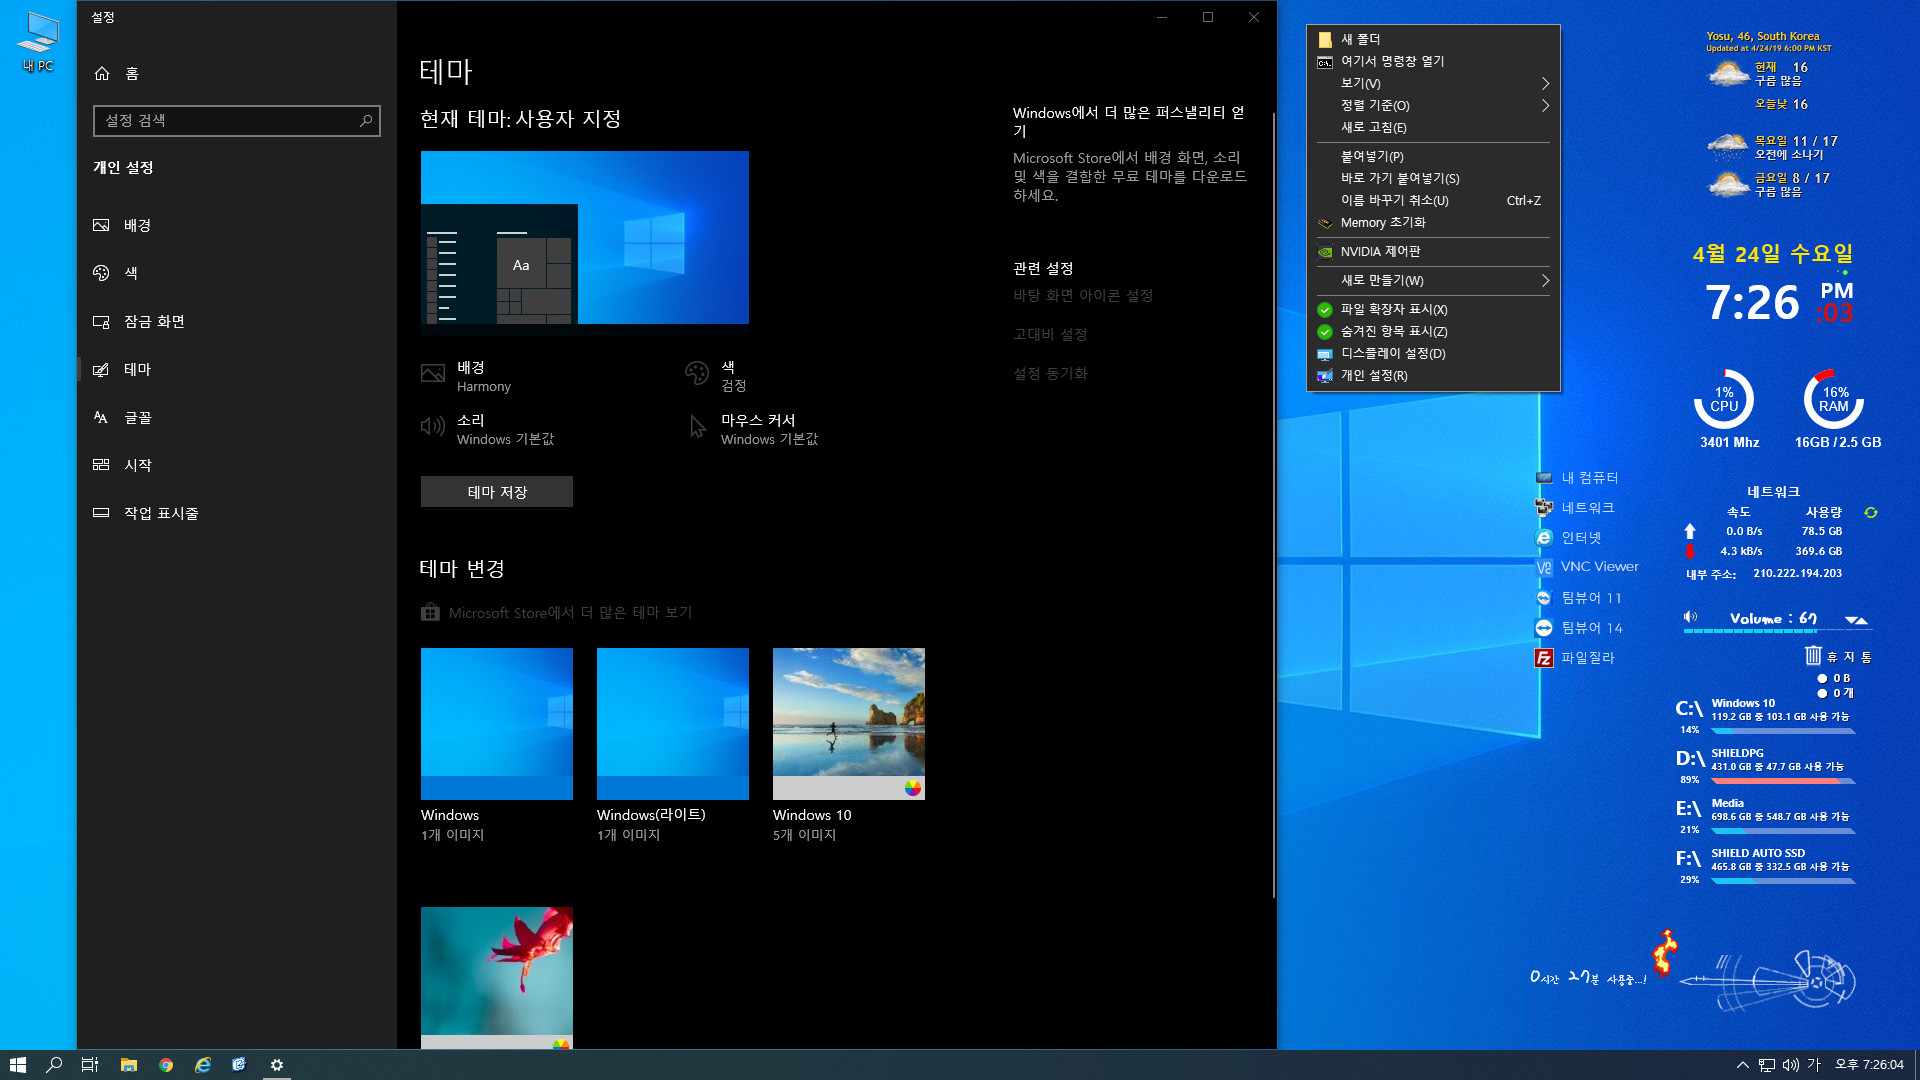Apply the red flower theme thumbnail
The width and height of the screenshot is (1920, 1080).
pyautogui.click(x=497, y=977)
